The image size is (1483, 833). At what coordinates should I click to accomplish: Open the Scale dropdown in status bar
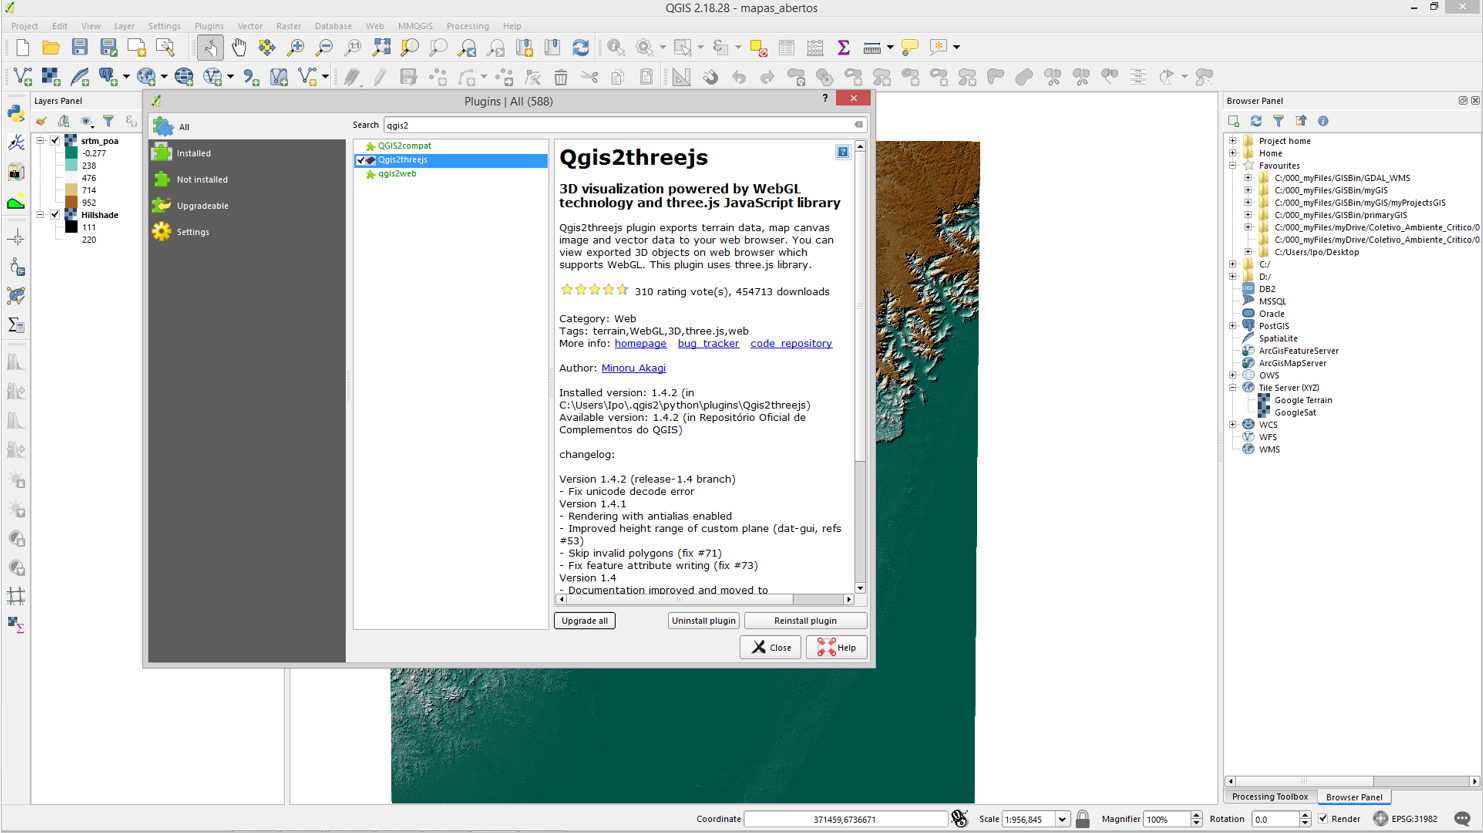[1061, 819]
